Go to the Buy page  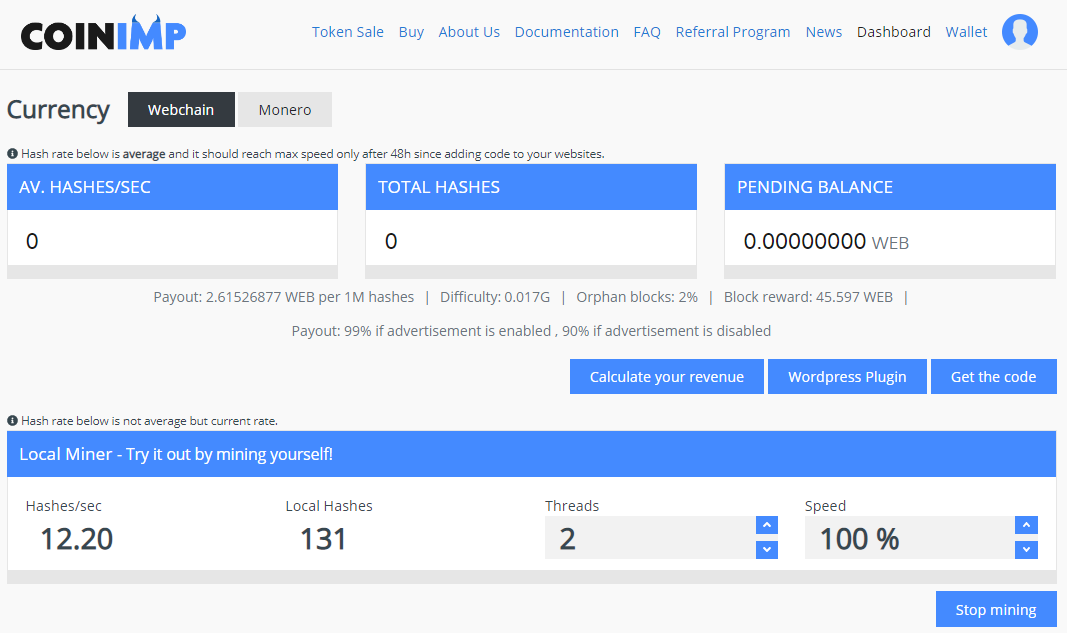point(411,32)
